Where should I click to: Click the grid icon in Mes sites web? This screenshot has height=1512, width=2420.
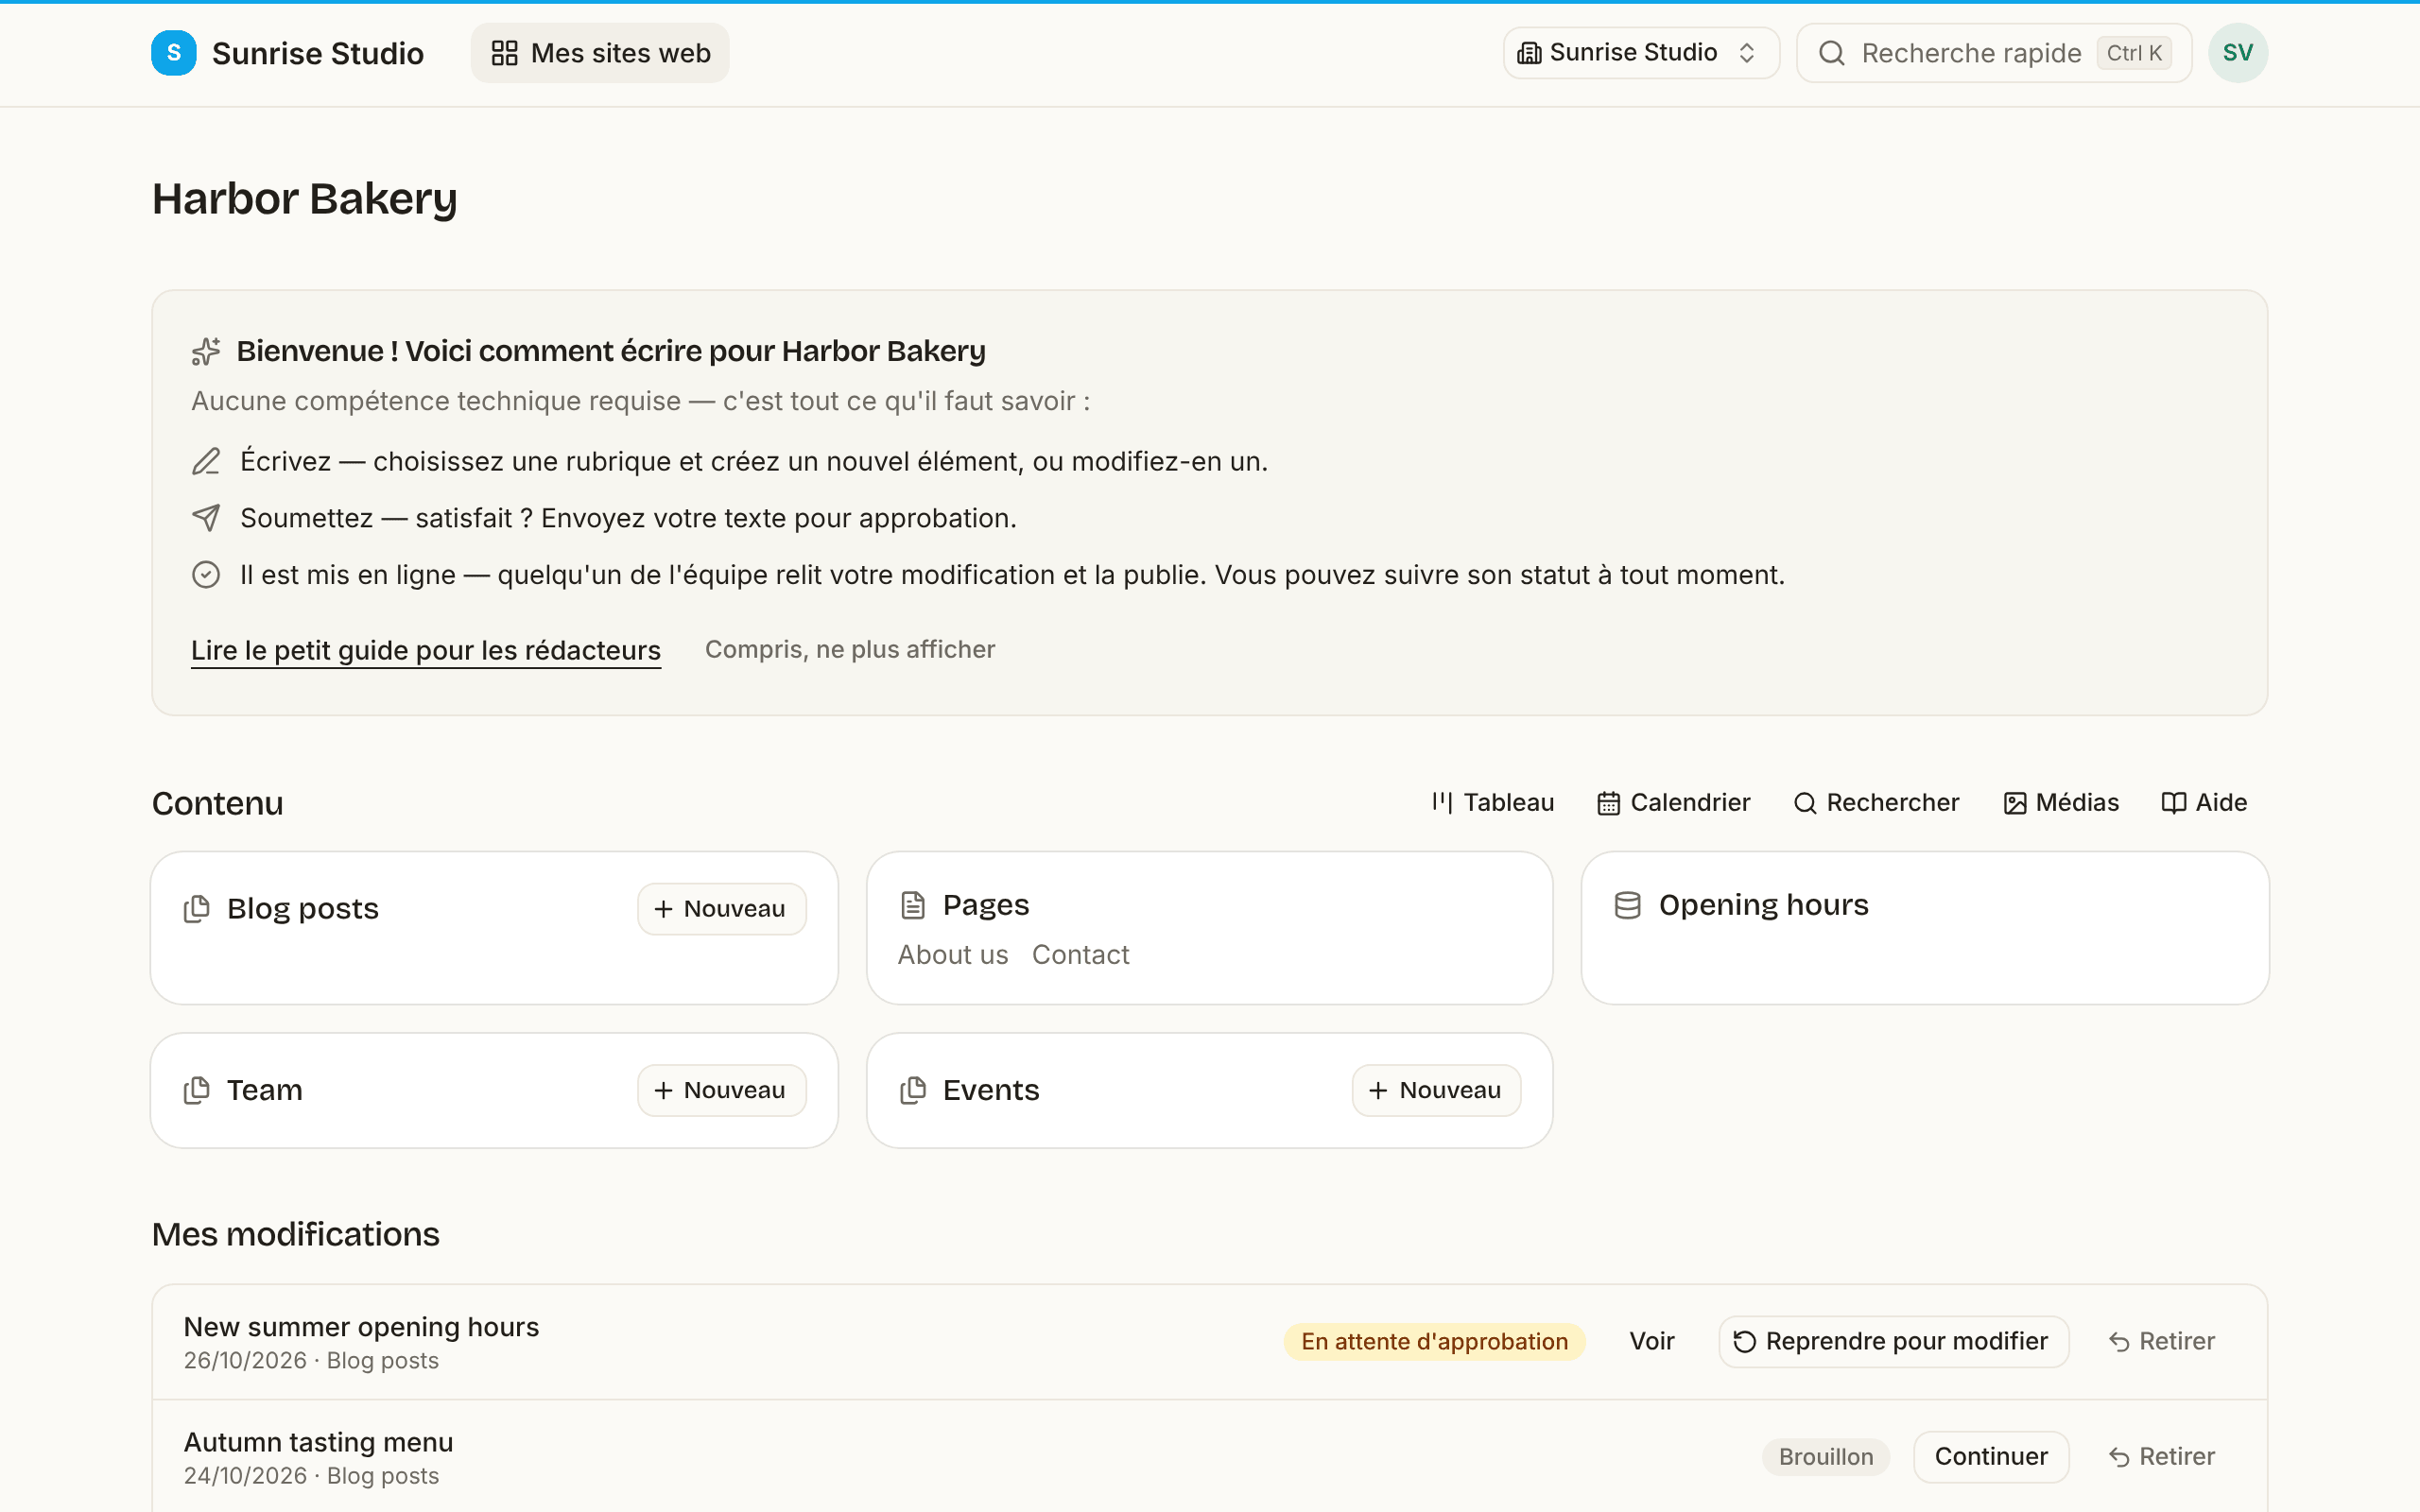click(505, 53)
